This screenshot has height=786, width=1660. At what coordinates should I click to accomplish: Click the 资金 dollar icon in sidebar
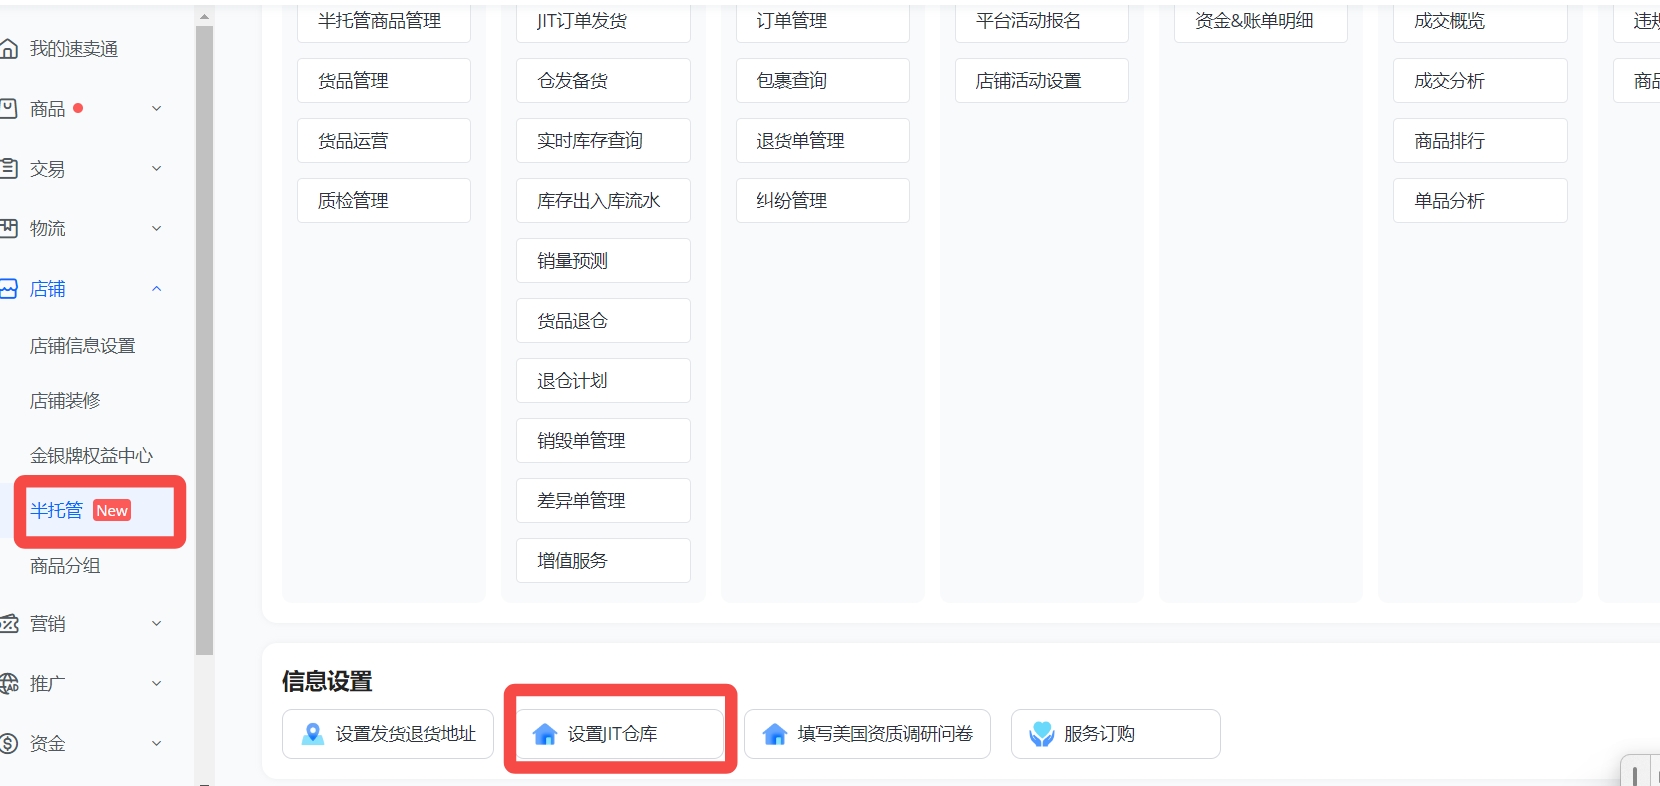9,743
